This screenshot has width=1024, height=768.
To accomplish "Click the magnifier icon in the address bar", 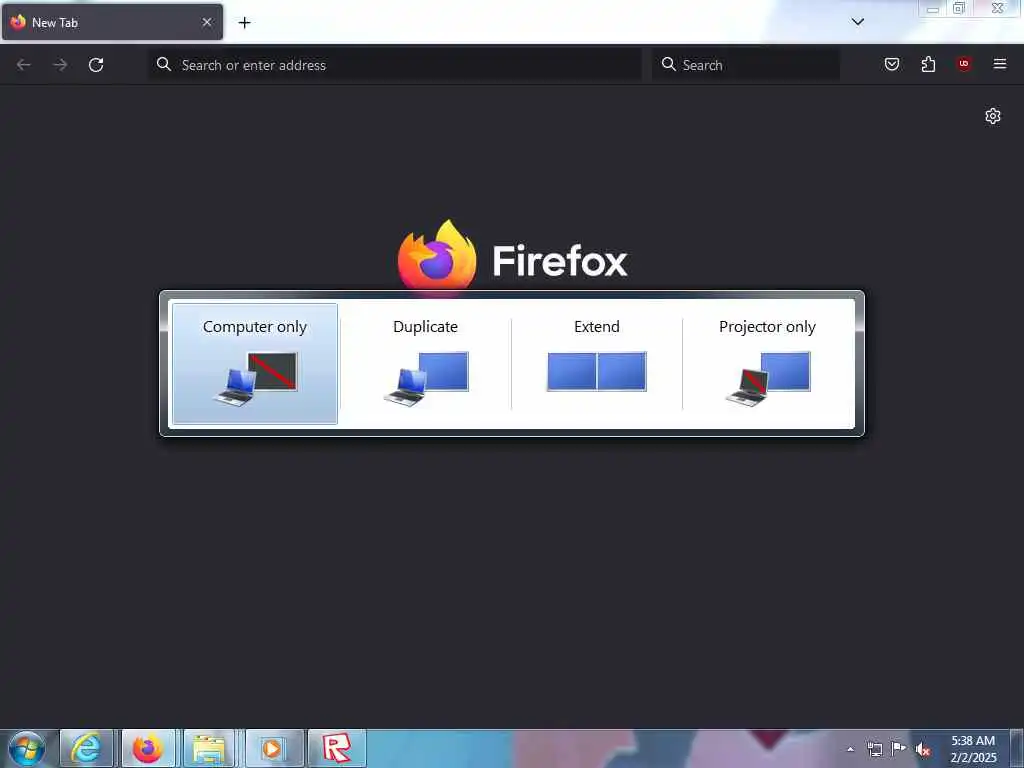I will (164, 64).
